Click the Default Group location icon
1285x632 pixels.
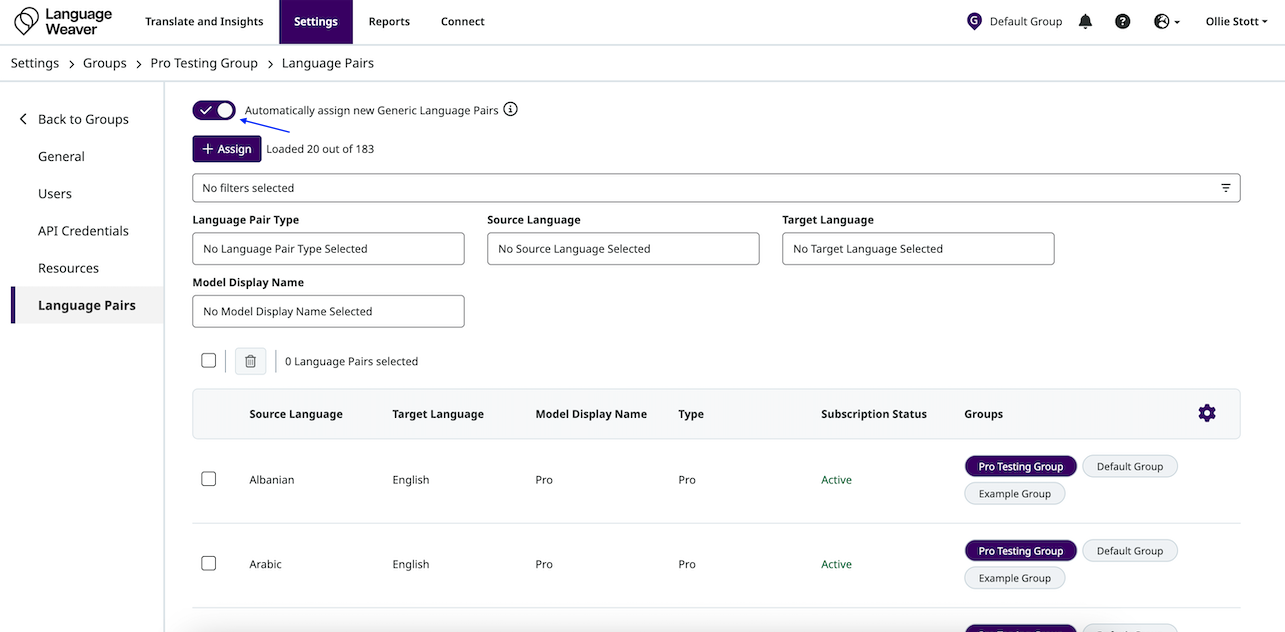[974, 21]
